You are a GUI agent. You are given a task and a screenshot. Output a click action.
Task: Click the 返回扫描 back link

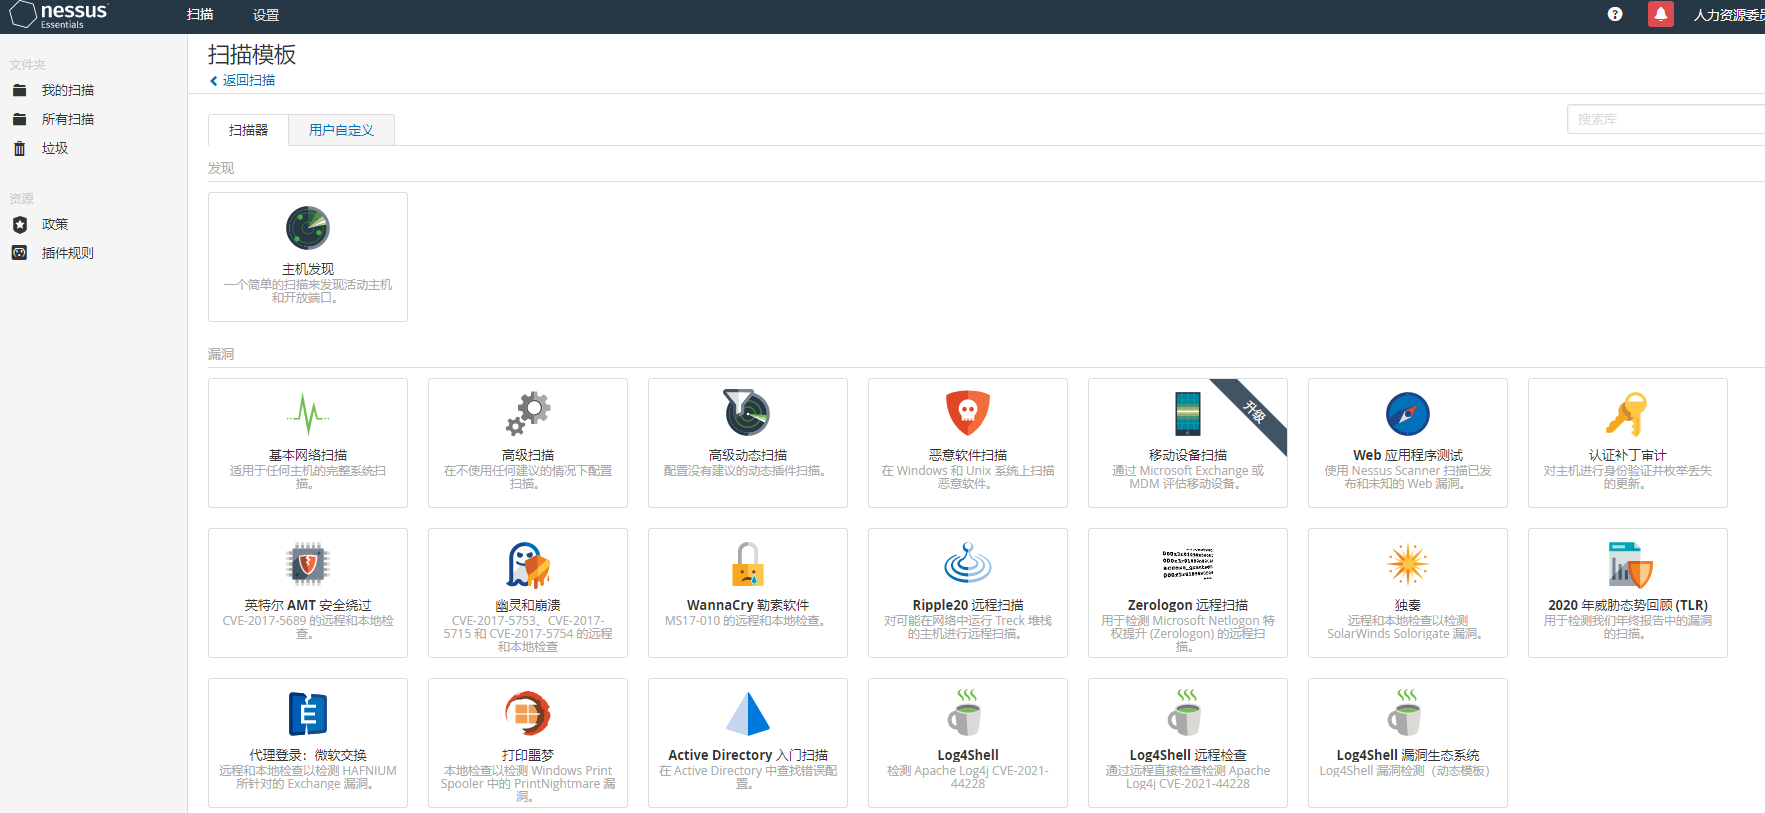tap(242, 80)
